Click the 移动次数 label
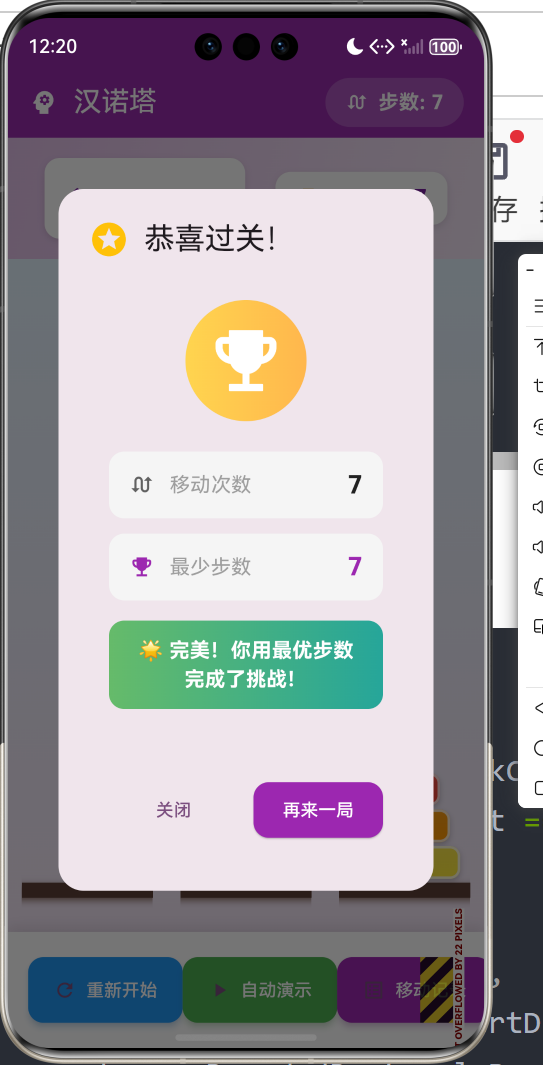543x1065 pixels. point(211,485)
